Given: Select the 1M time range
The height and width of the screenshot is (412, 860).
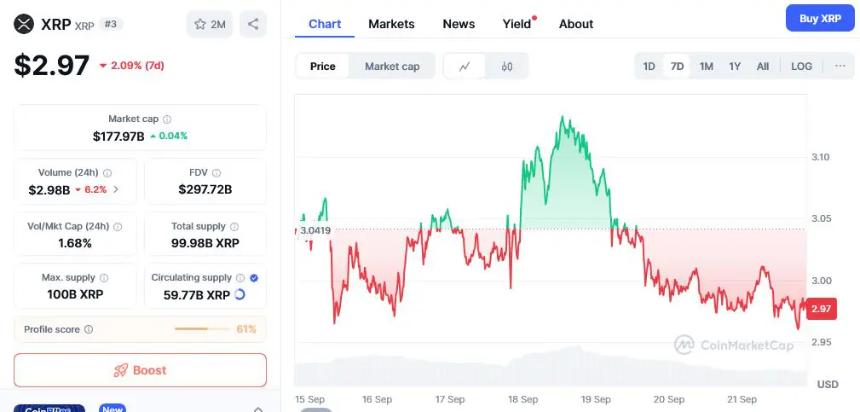Looking at the screenshot, I should [x=706, y=66].
